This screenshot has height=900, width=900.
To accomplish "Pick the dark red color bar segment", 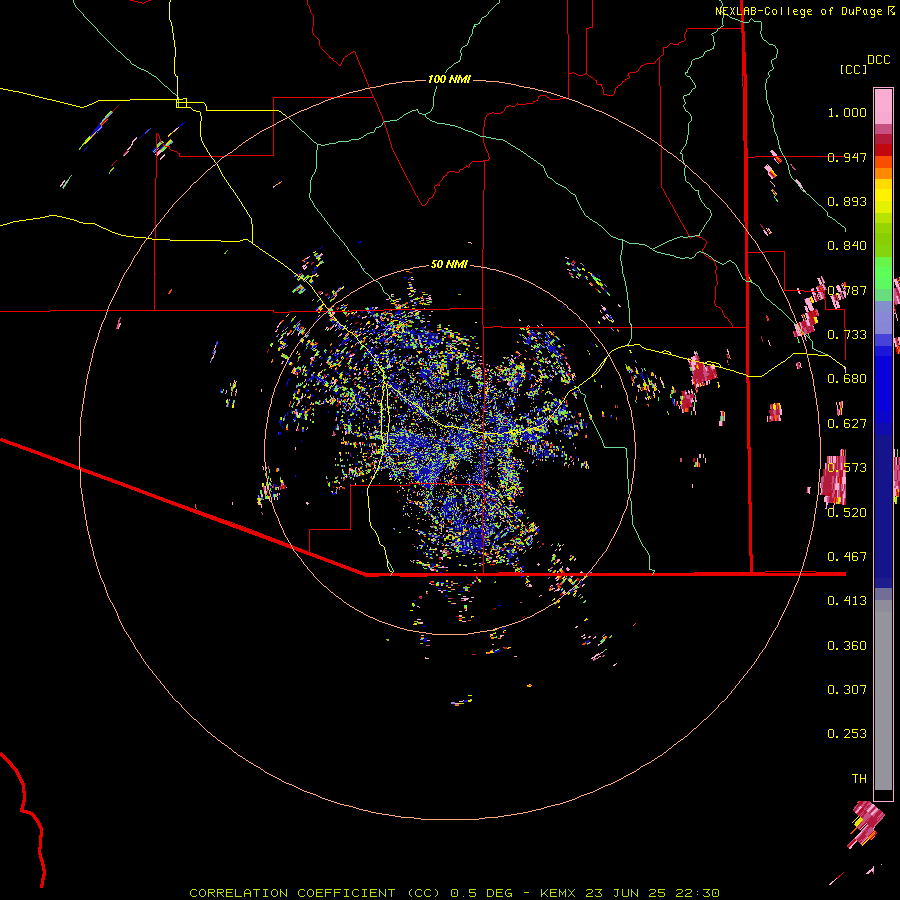I will pos(883,150).
